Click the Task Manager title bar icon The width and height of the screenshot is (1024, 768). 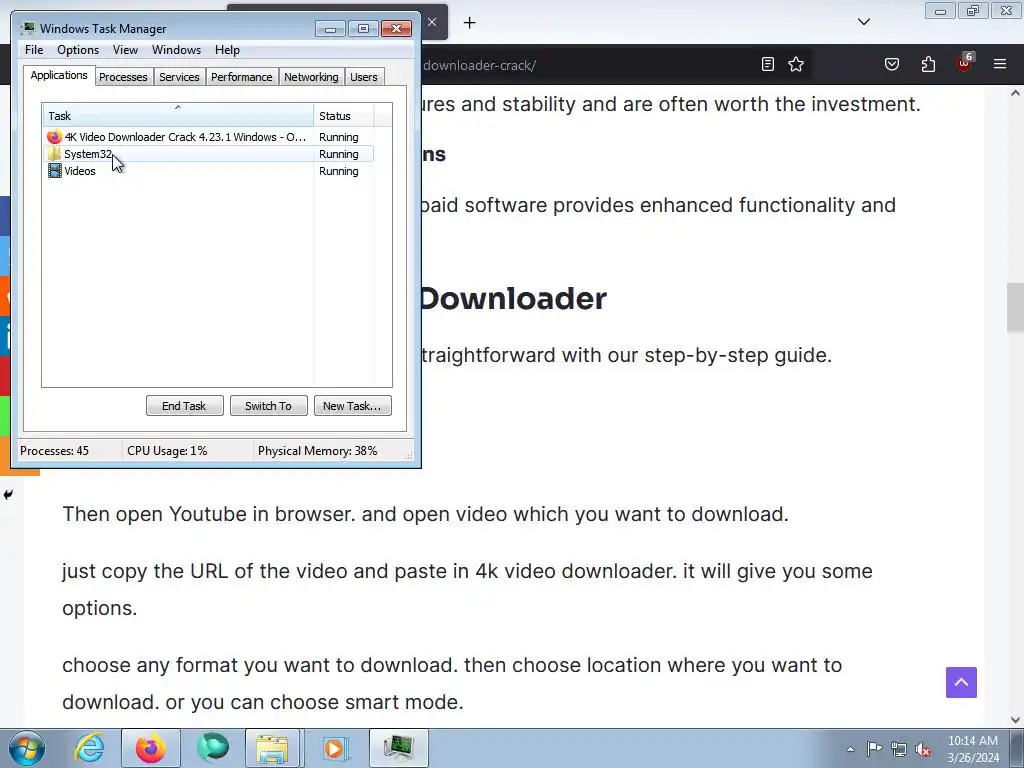click(x=27, y=28)
